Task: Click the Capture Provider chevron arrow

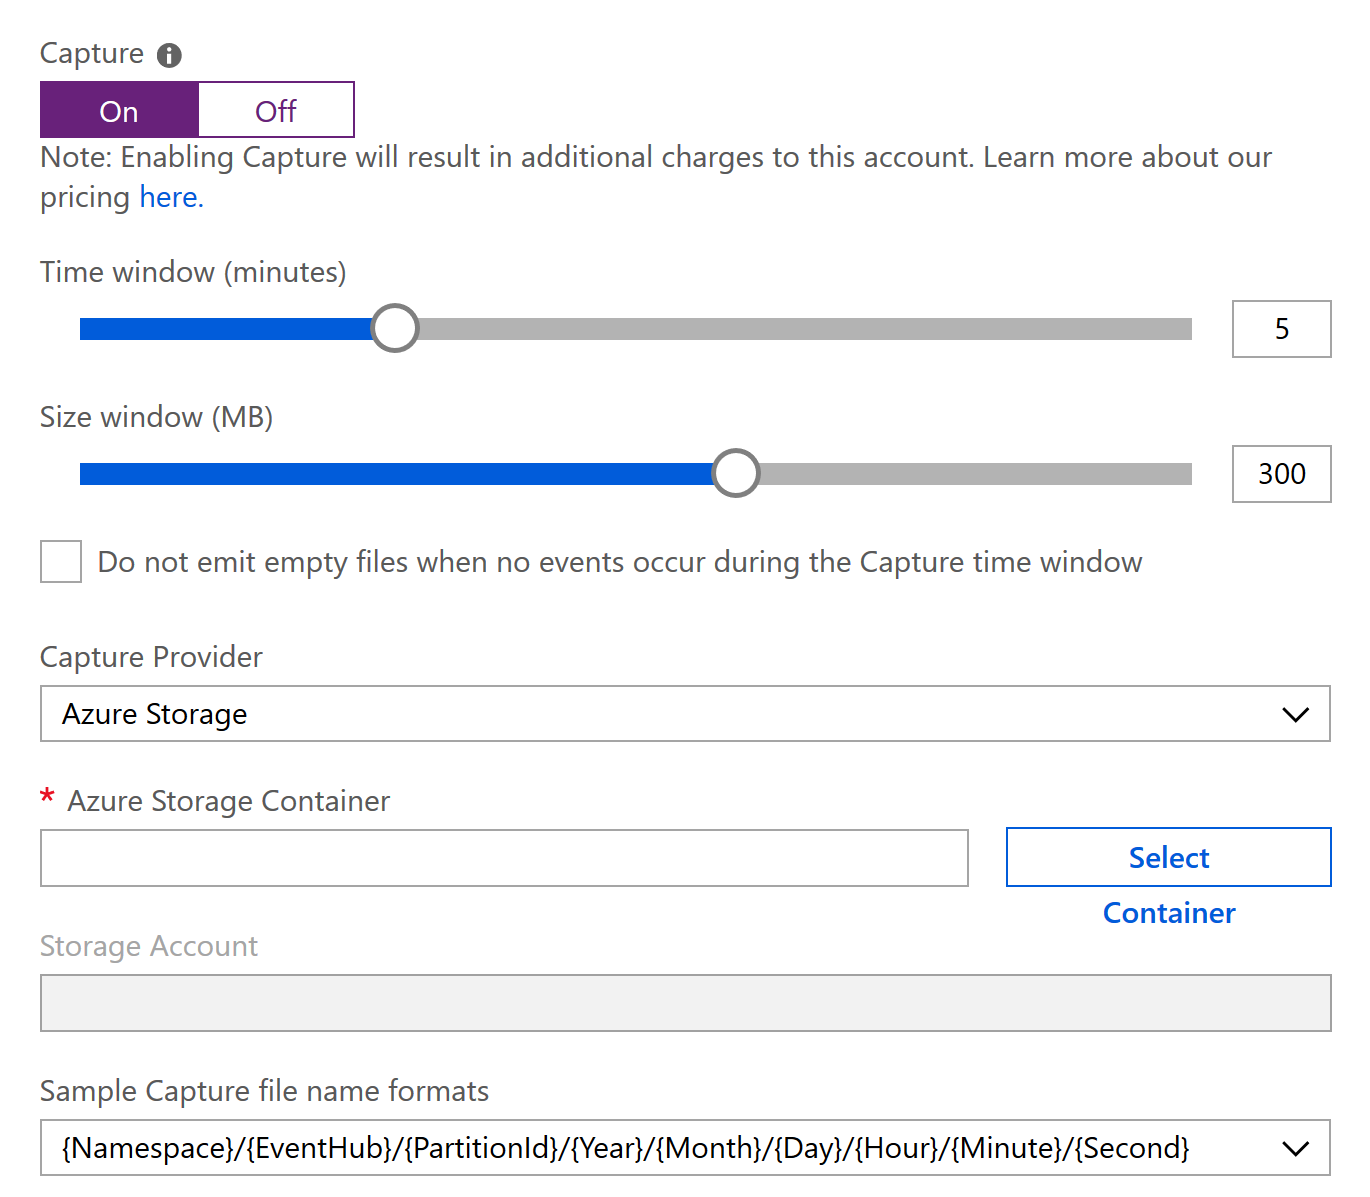Action: coord(1295,714)
